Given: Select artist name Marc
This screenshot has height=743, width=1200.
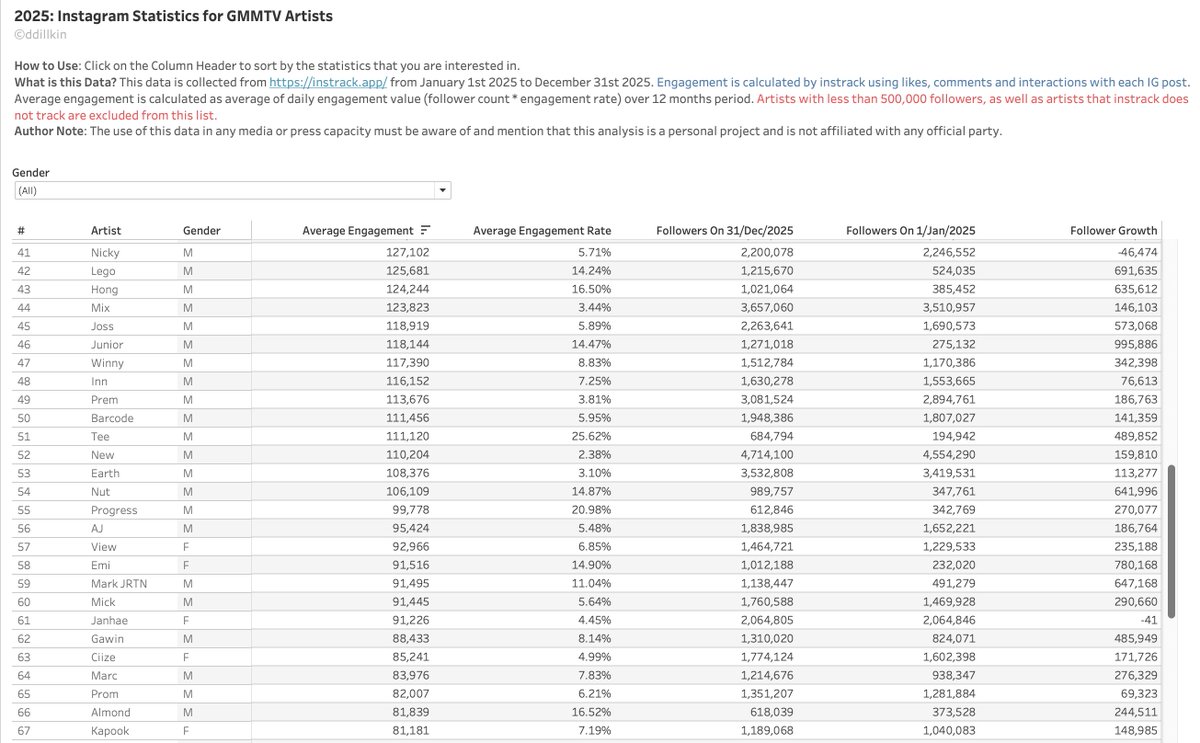Looking at the screenshot, I should point(104,676).
